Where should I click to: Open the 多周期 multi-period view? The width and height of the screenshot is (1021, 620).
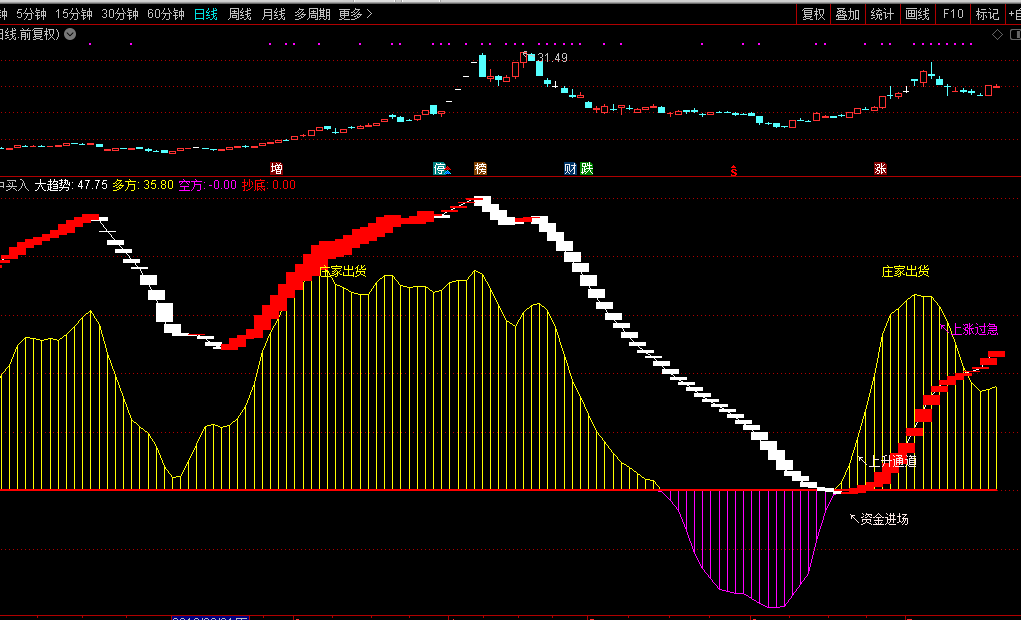(x=312, y=14)
